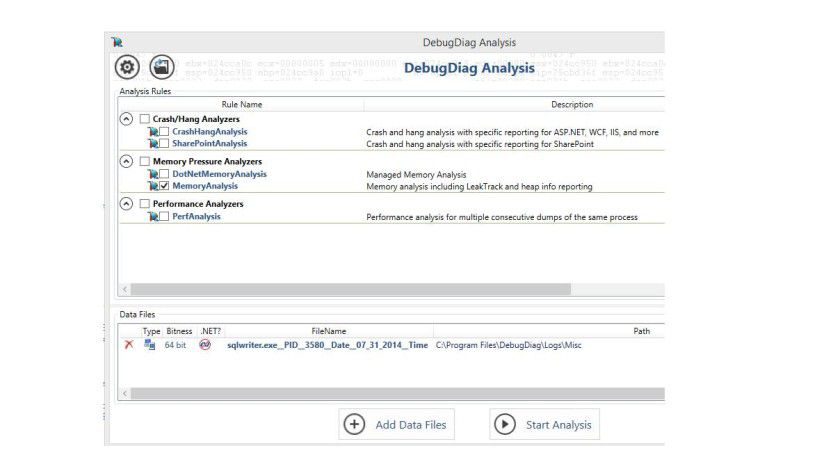The height and width of the screenshot is (473, 840).
Task: Click the Description column header in Analysis Rules
Action: tap(572, 104)
